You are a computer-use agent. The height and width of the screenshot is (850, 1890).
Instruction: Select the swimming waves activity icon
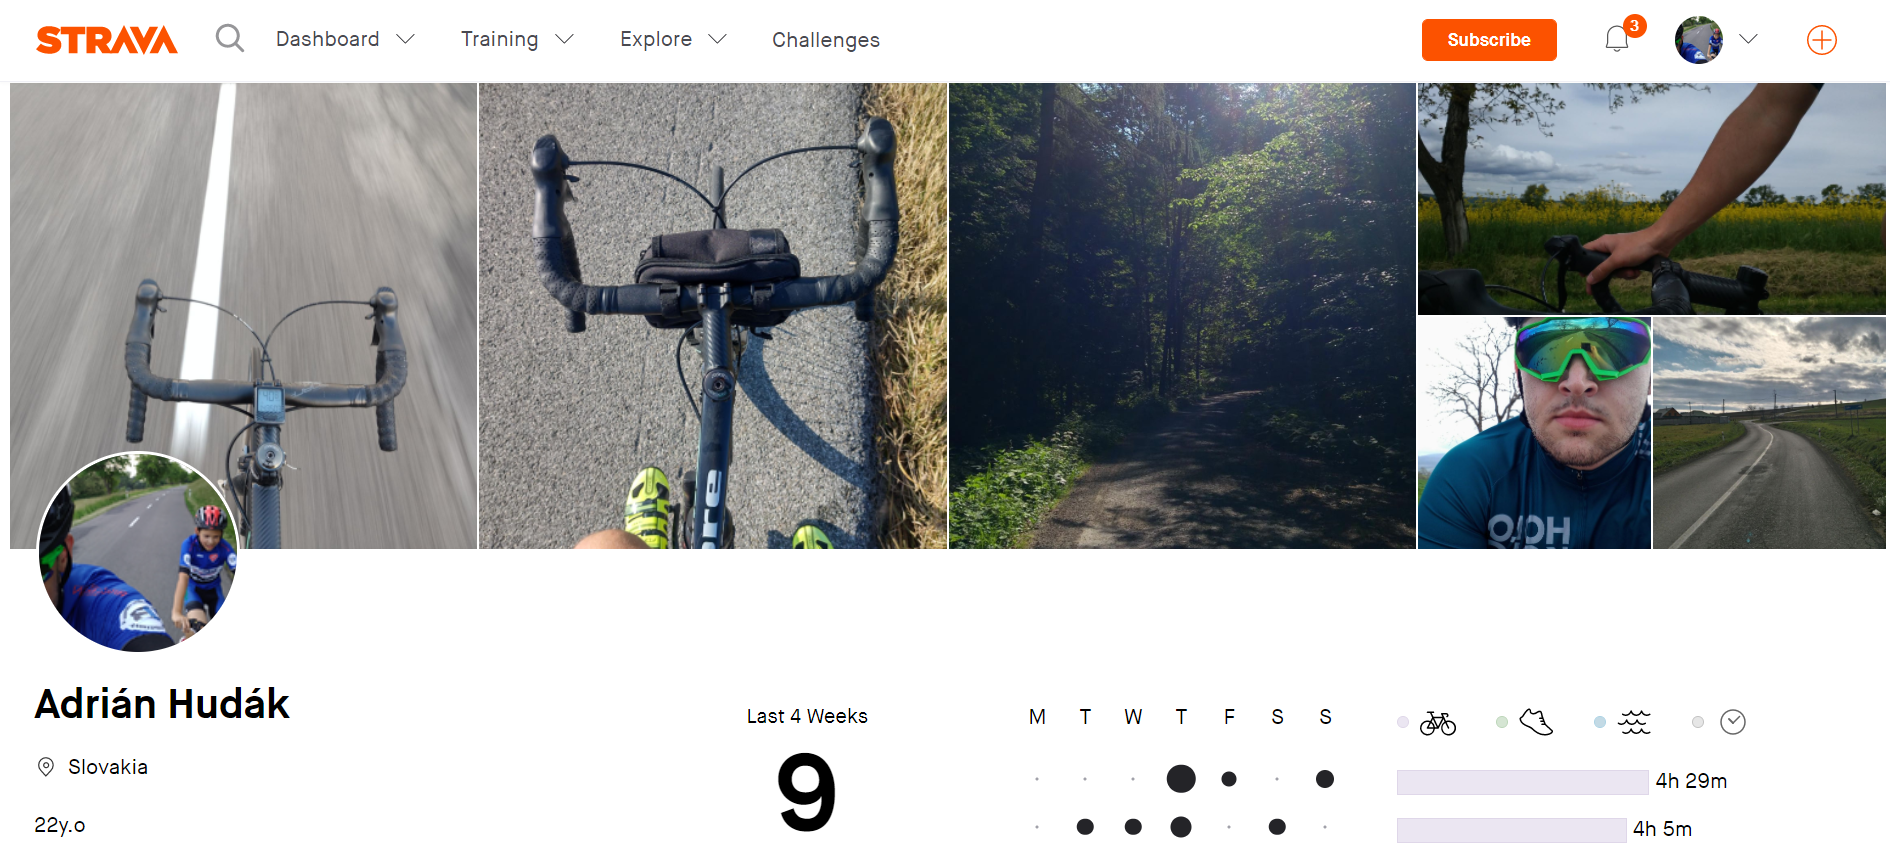(1635, 722)
